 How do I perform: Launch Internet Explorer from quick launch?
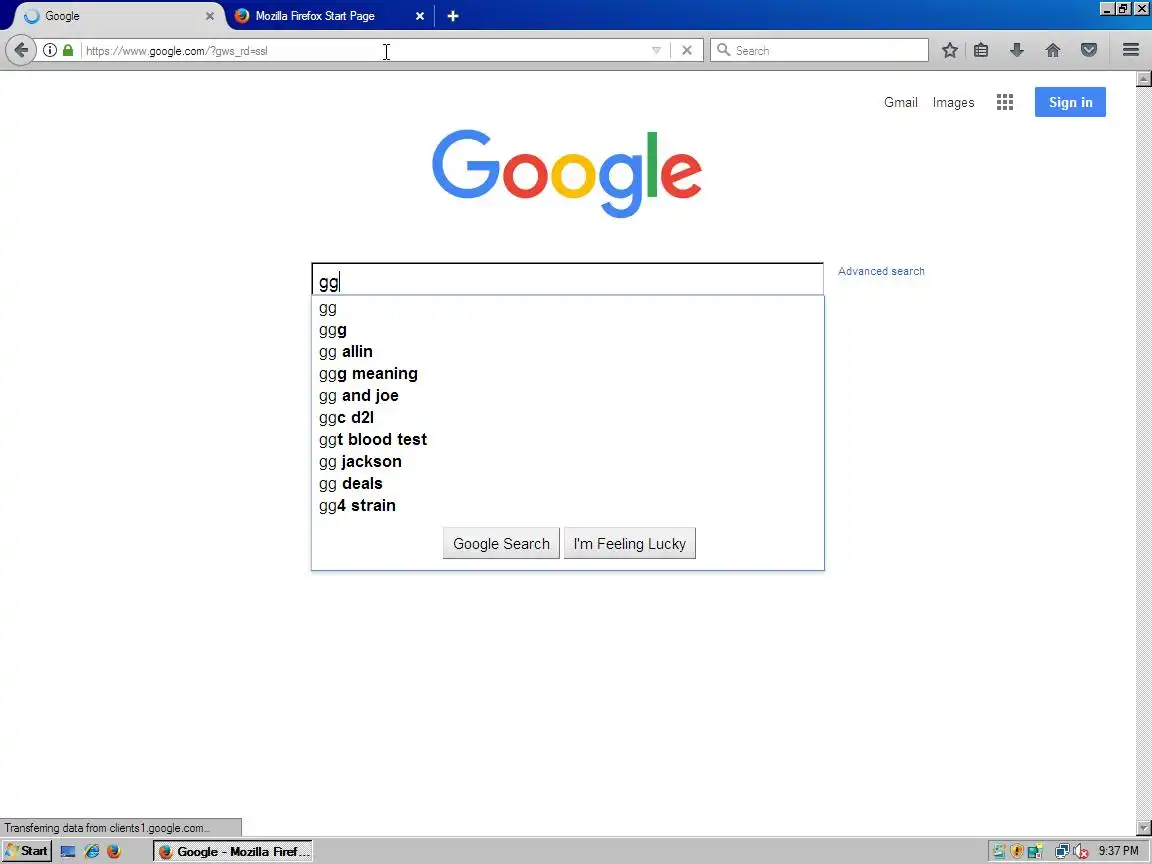pos(91,852)
